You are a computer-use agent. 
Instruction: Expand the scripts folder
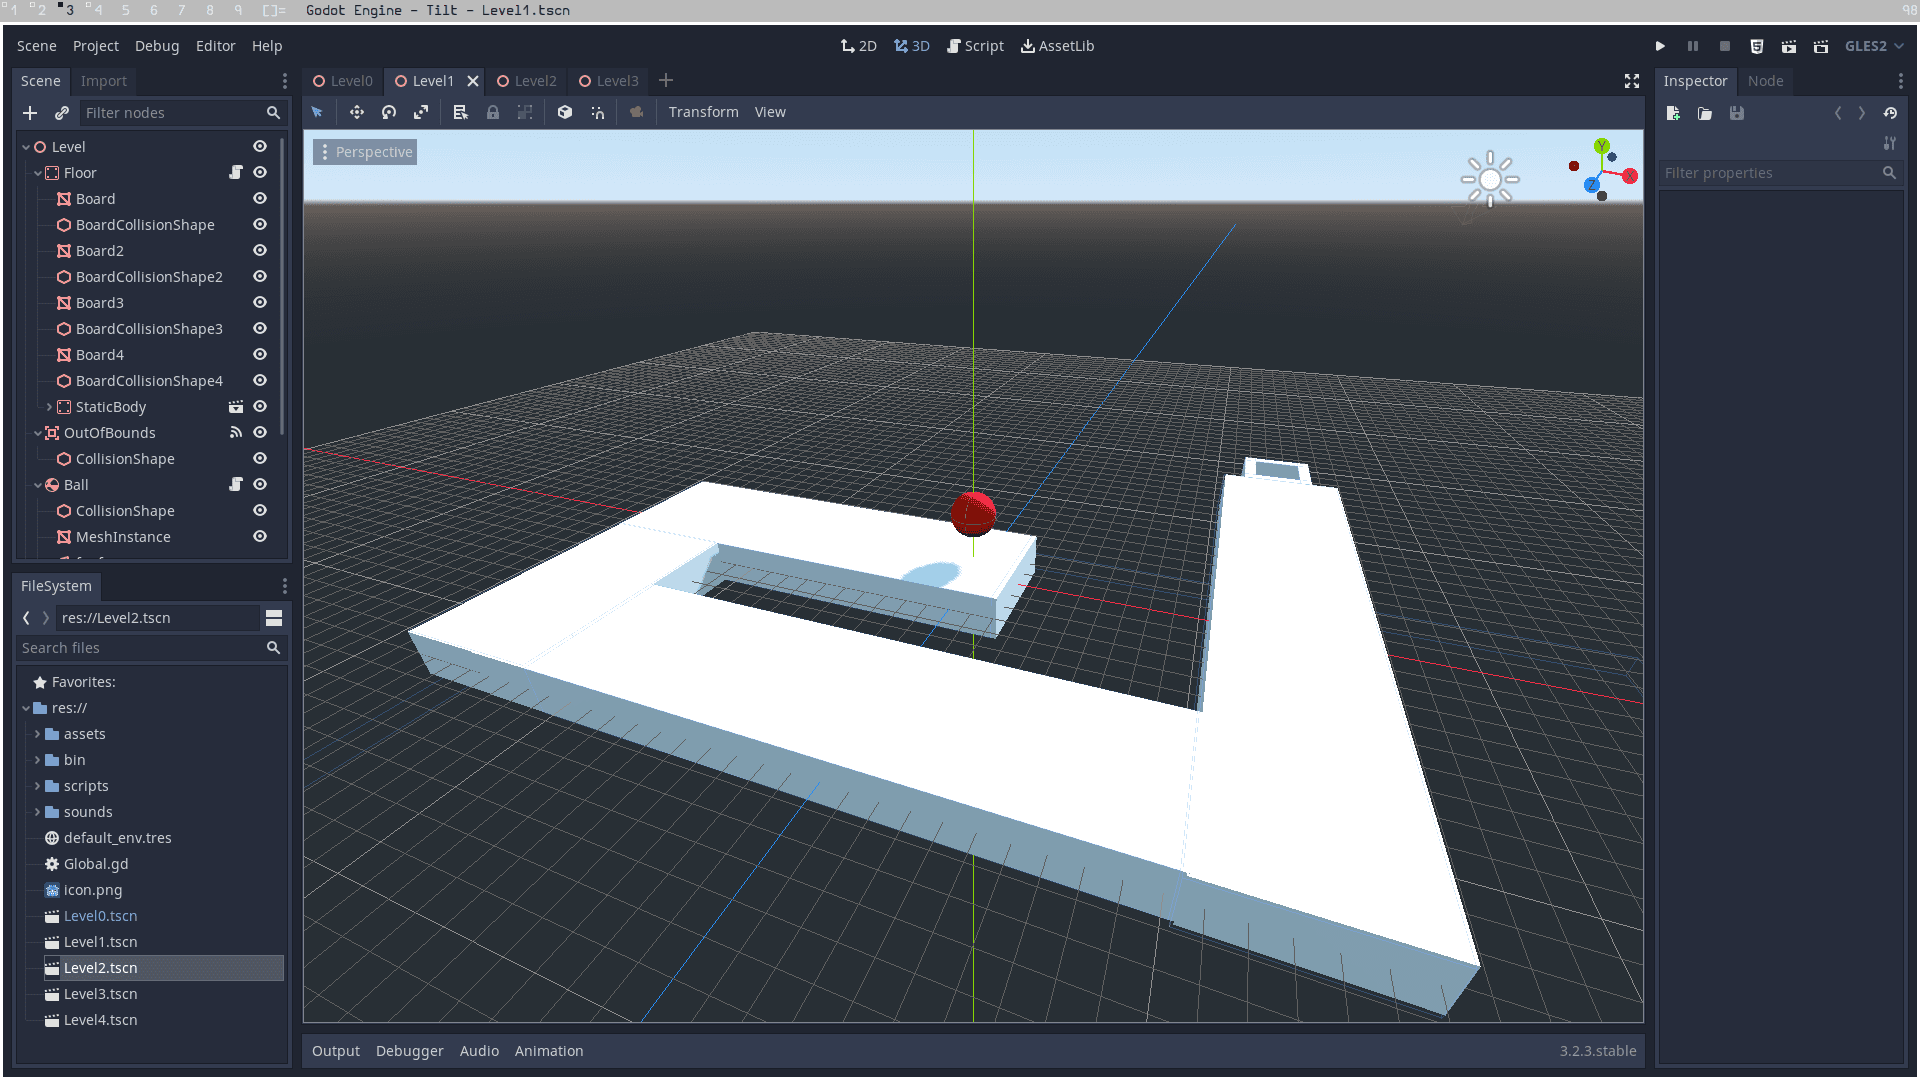38,786
